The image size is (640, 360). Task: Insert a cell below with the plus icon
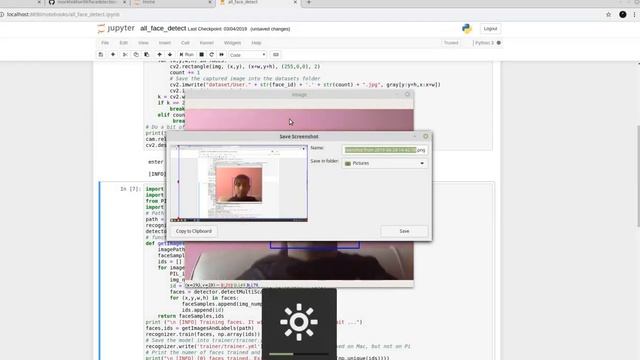[x=113, y=55]
